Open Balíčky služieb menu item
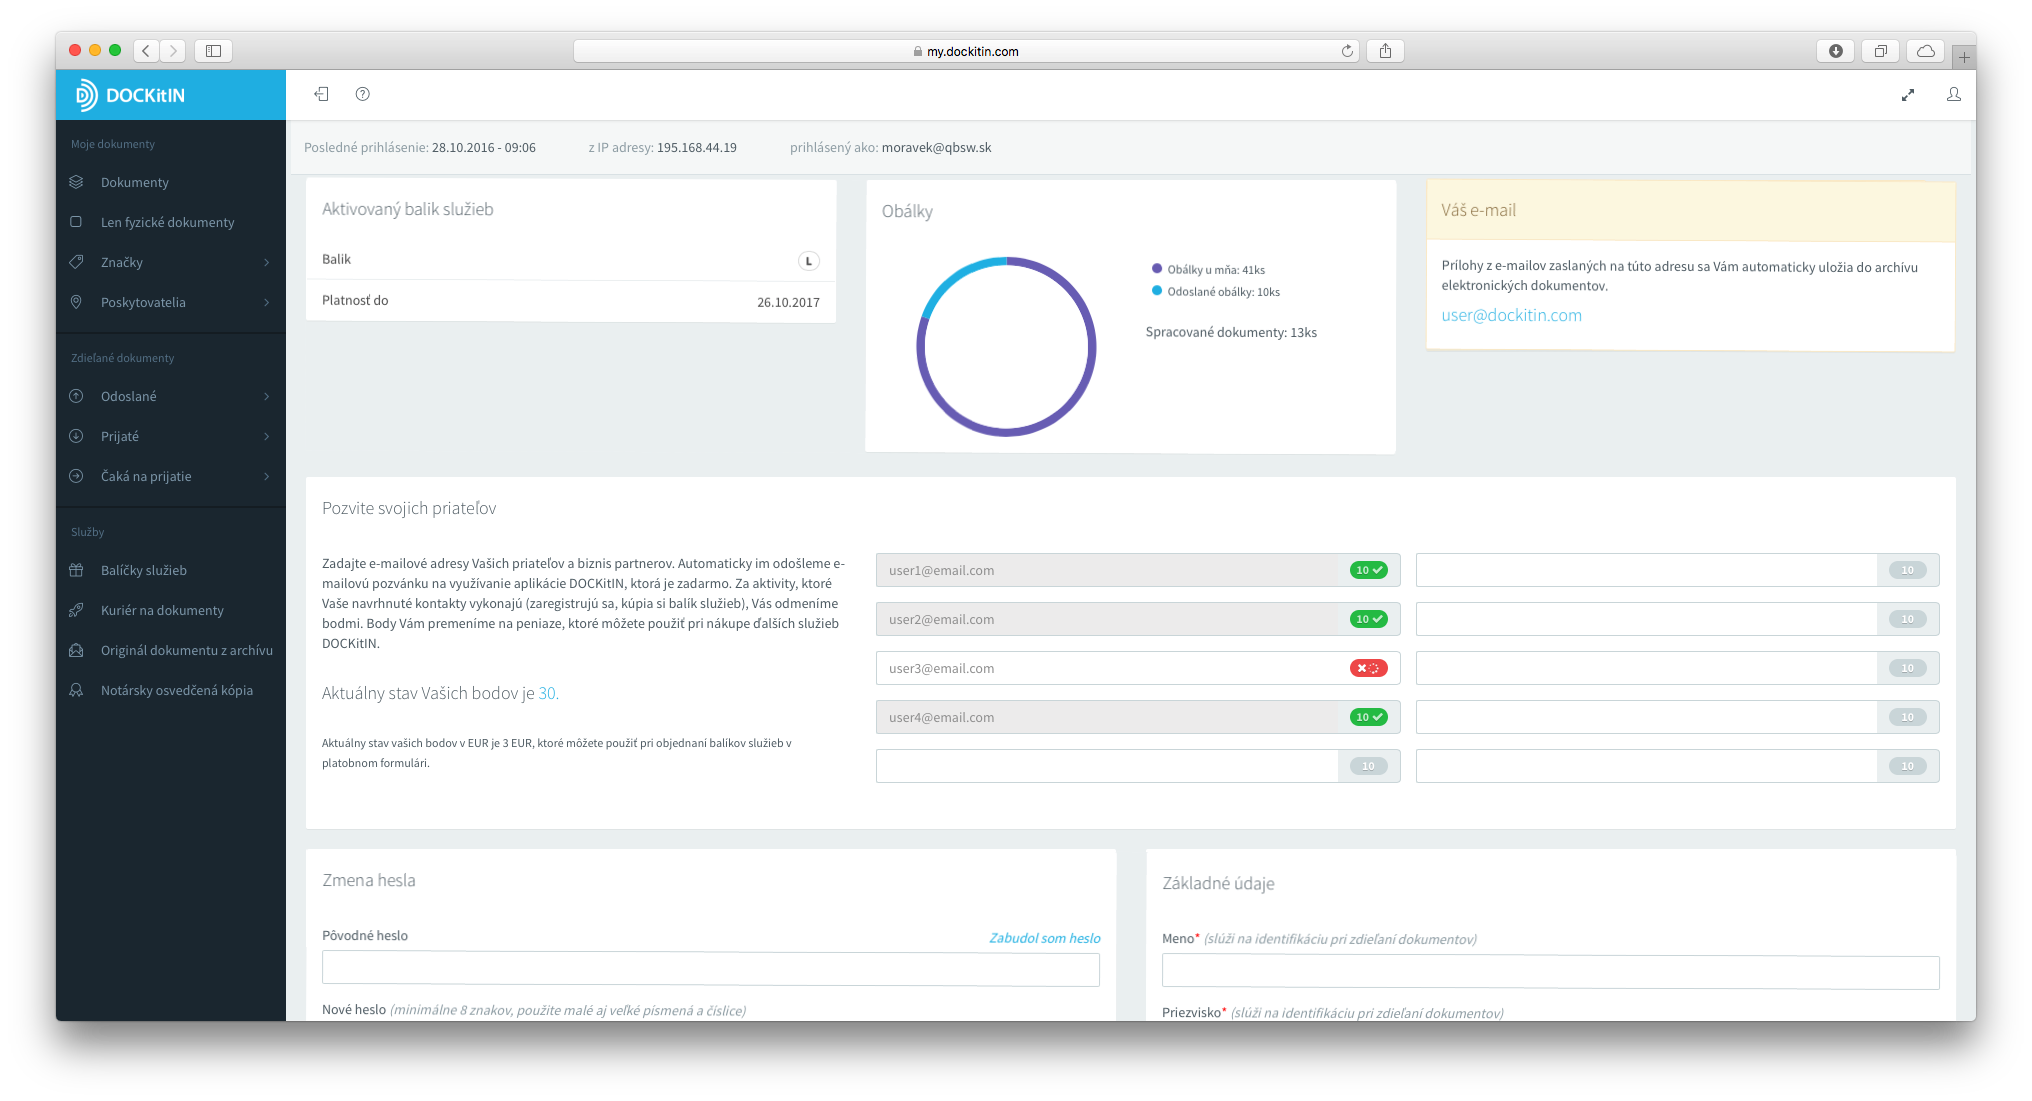Screen dimensions: 2032x1101 [144, 570]
